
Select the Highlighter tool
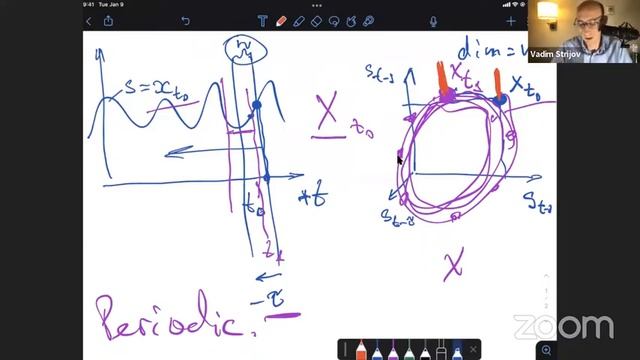299,21
